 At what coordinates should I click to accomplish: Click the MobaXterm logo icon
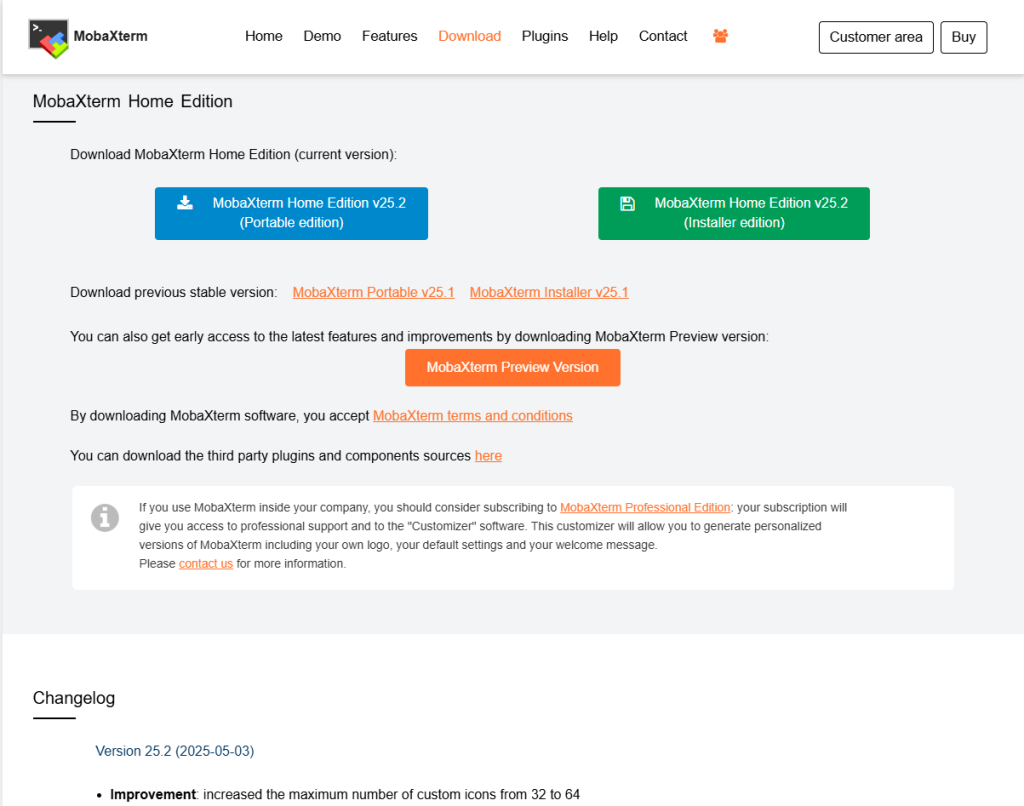click(48, 37)
